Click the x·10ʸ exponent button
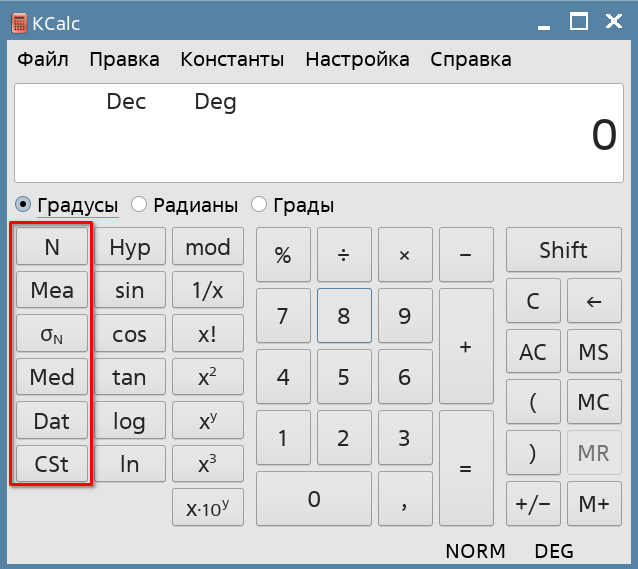 (207, 507)
